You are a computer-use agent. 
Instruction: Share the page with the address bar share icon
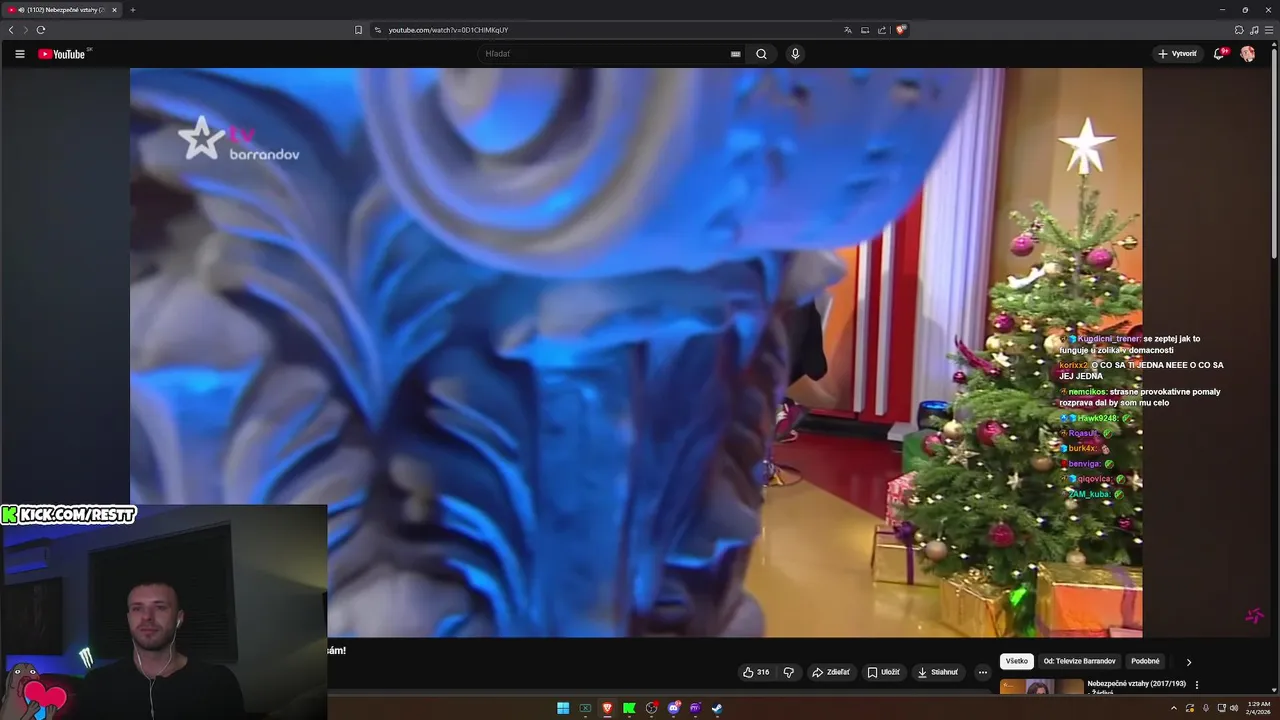point(882,30)
